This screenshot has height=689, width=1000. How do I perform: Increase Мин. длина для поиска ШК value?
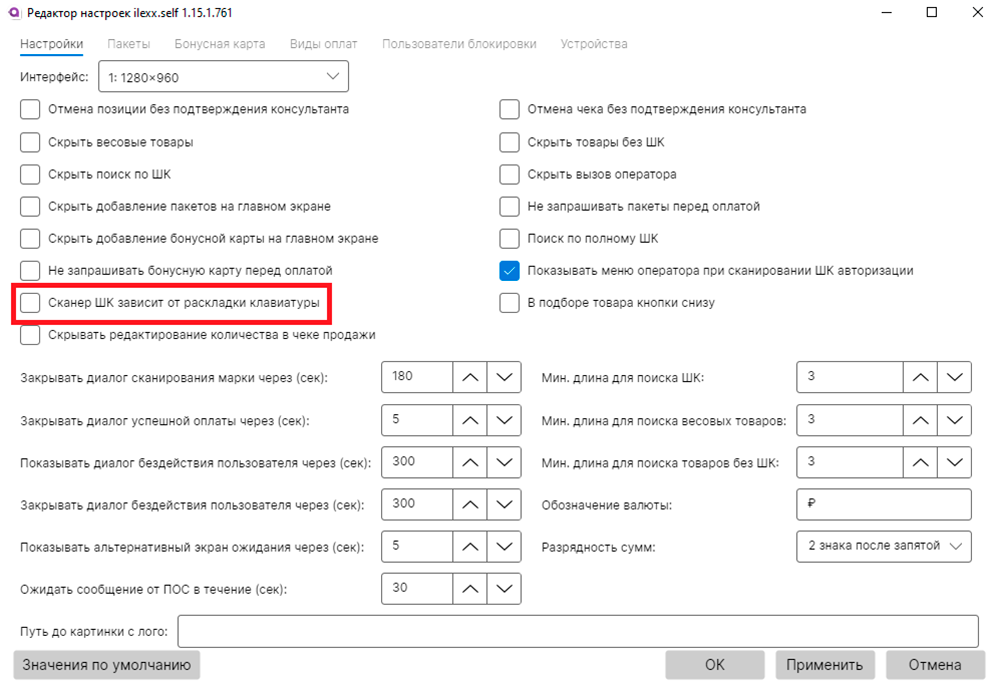click(920, 377)
